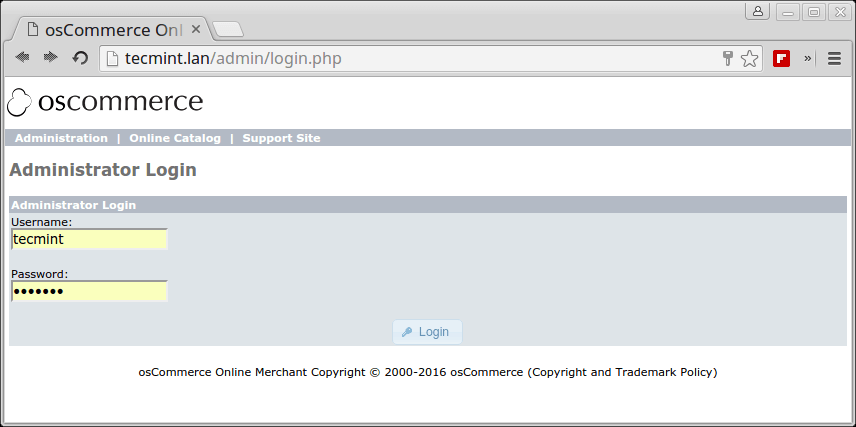Viewport: 856px width, 427px height.
Task: Click the Password: label
Action: (39, 274)
